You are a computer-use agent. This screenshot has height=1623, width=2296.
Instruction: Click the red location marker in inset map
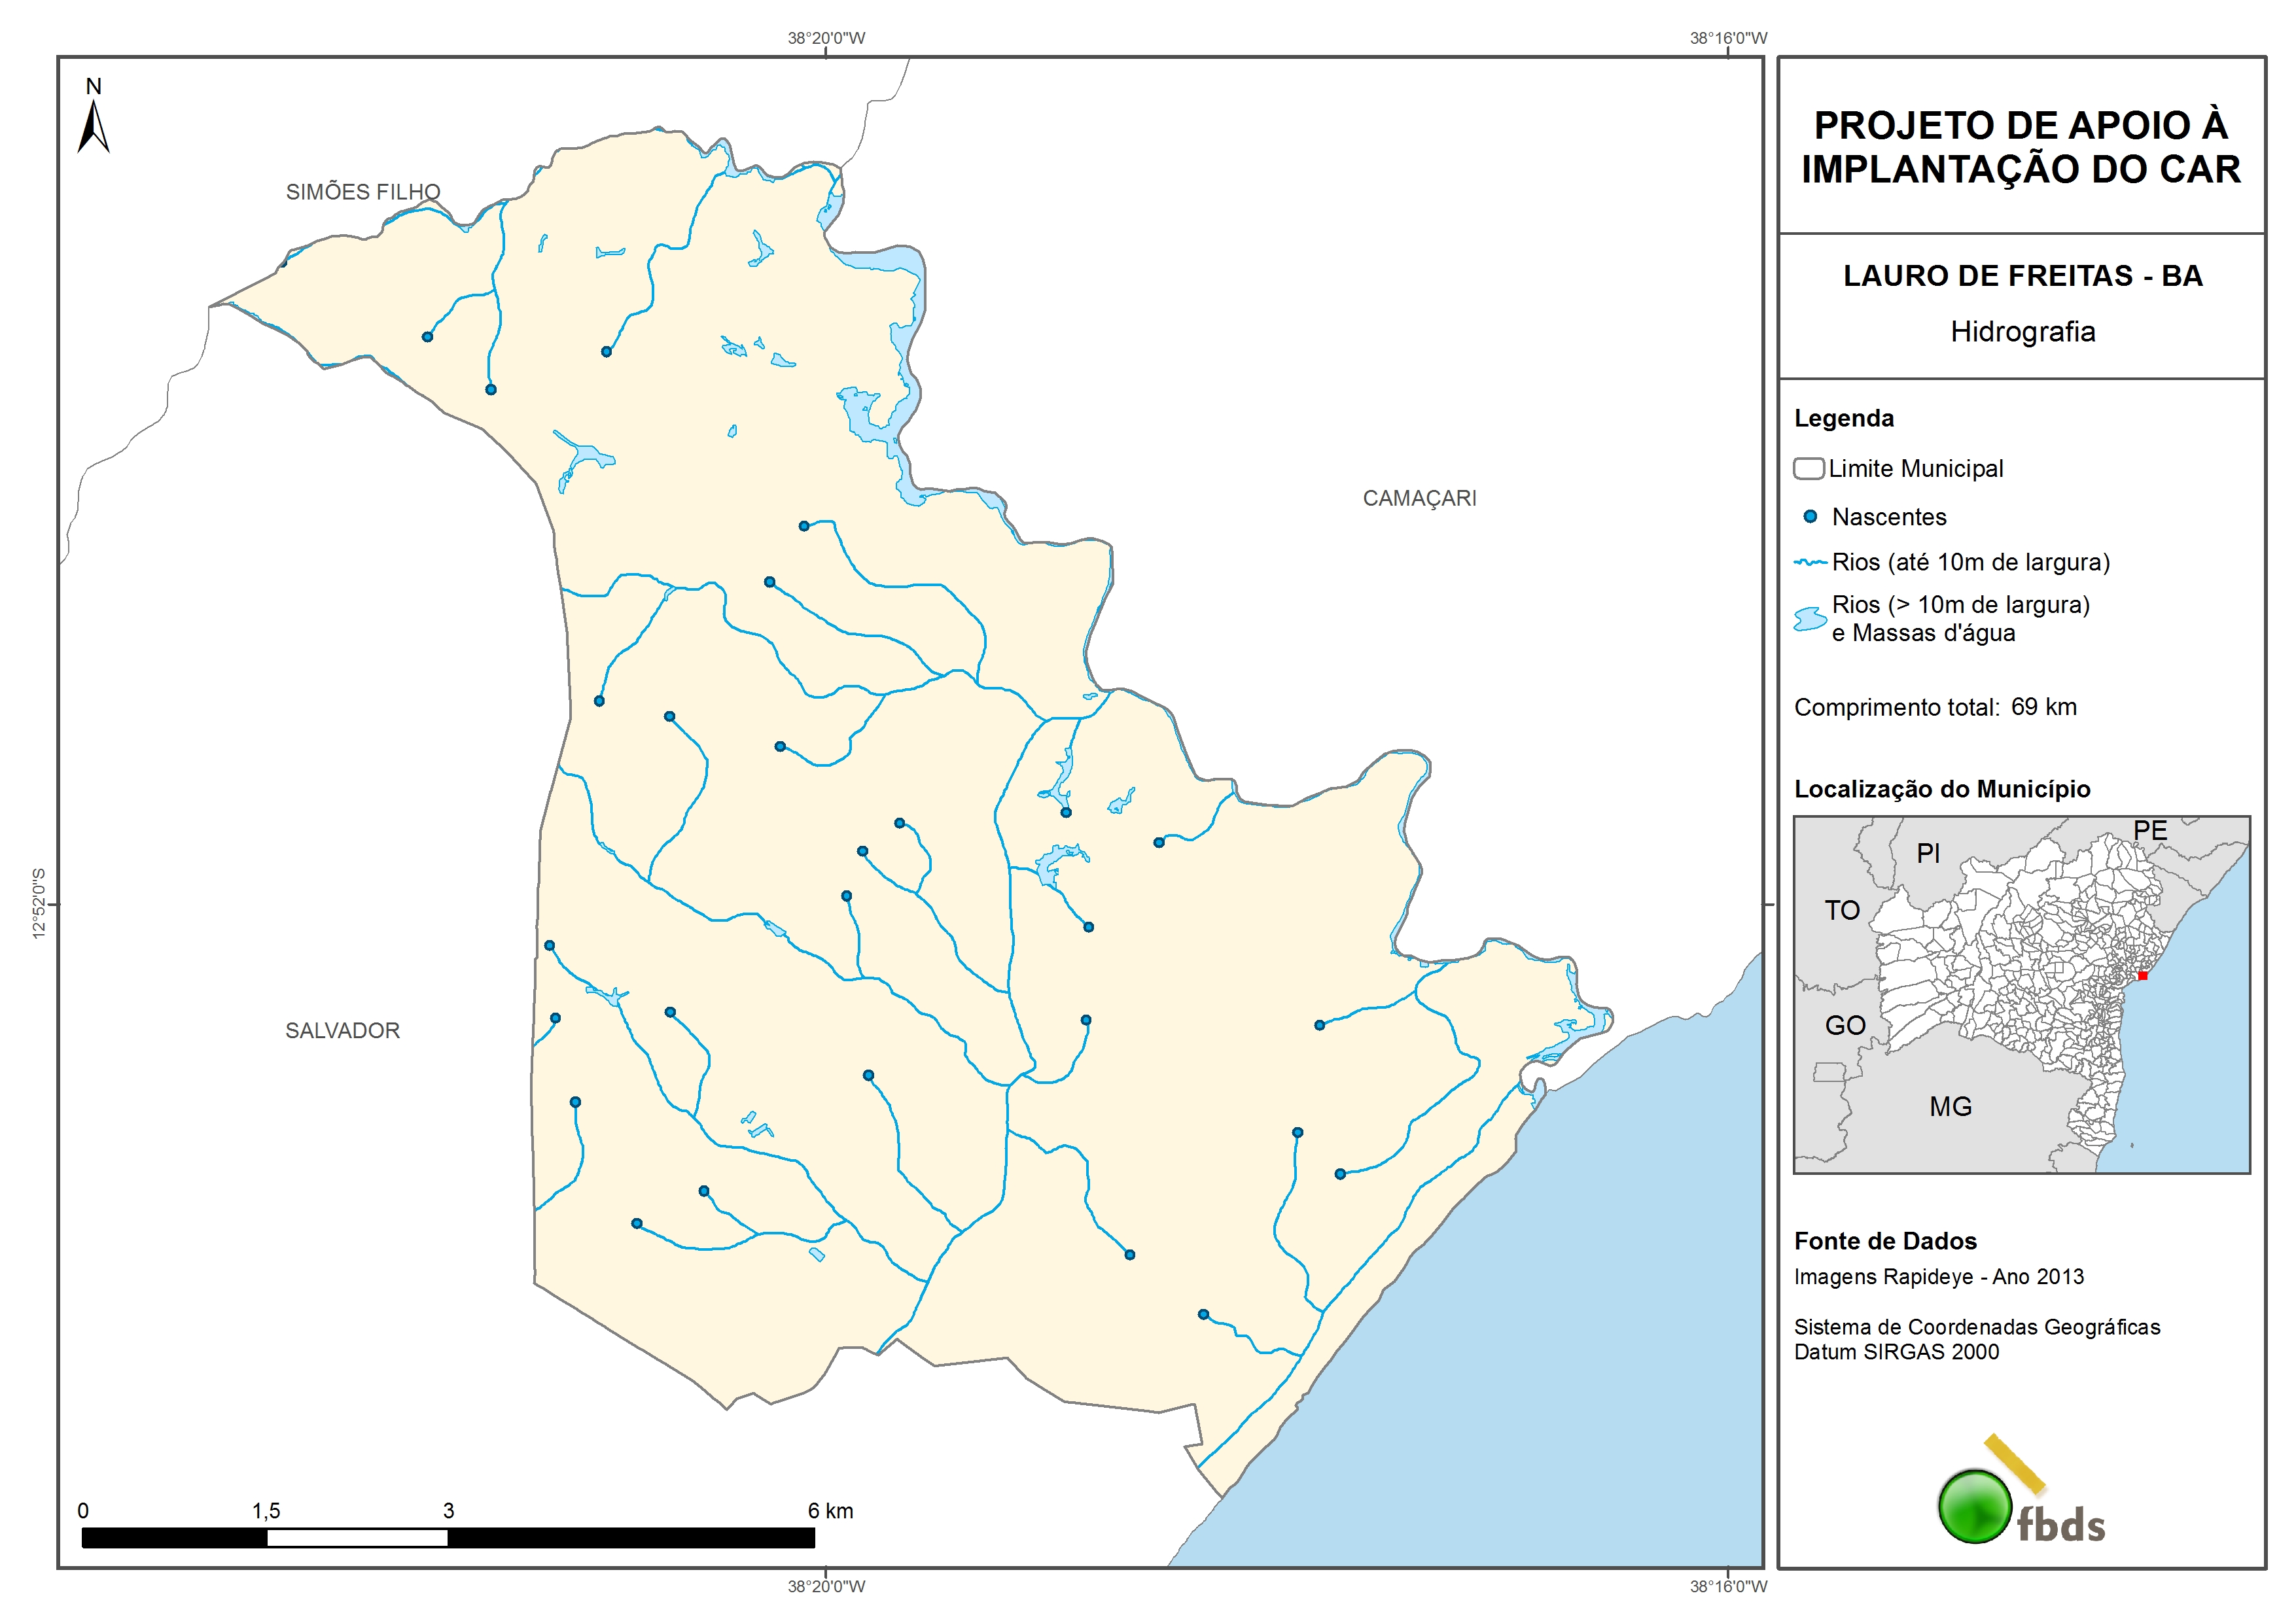pos(2142,975)
